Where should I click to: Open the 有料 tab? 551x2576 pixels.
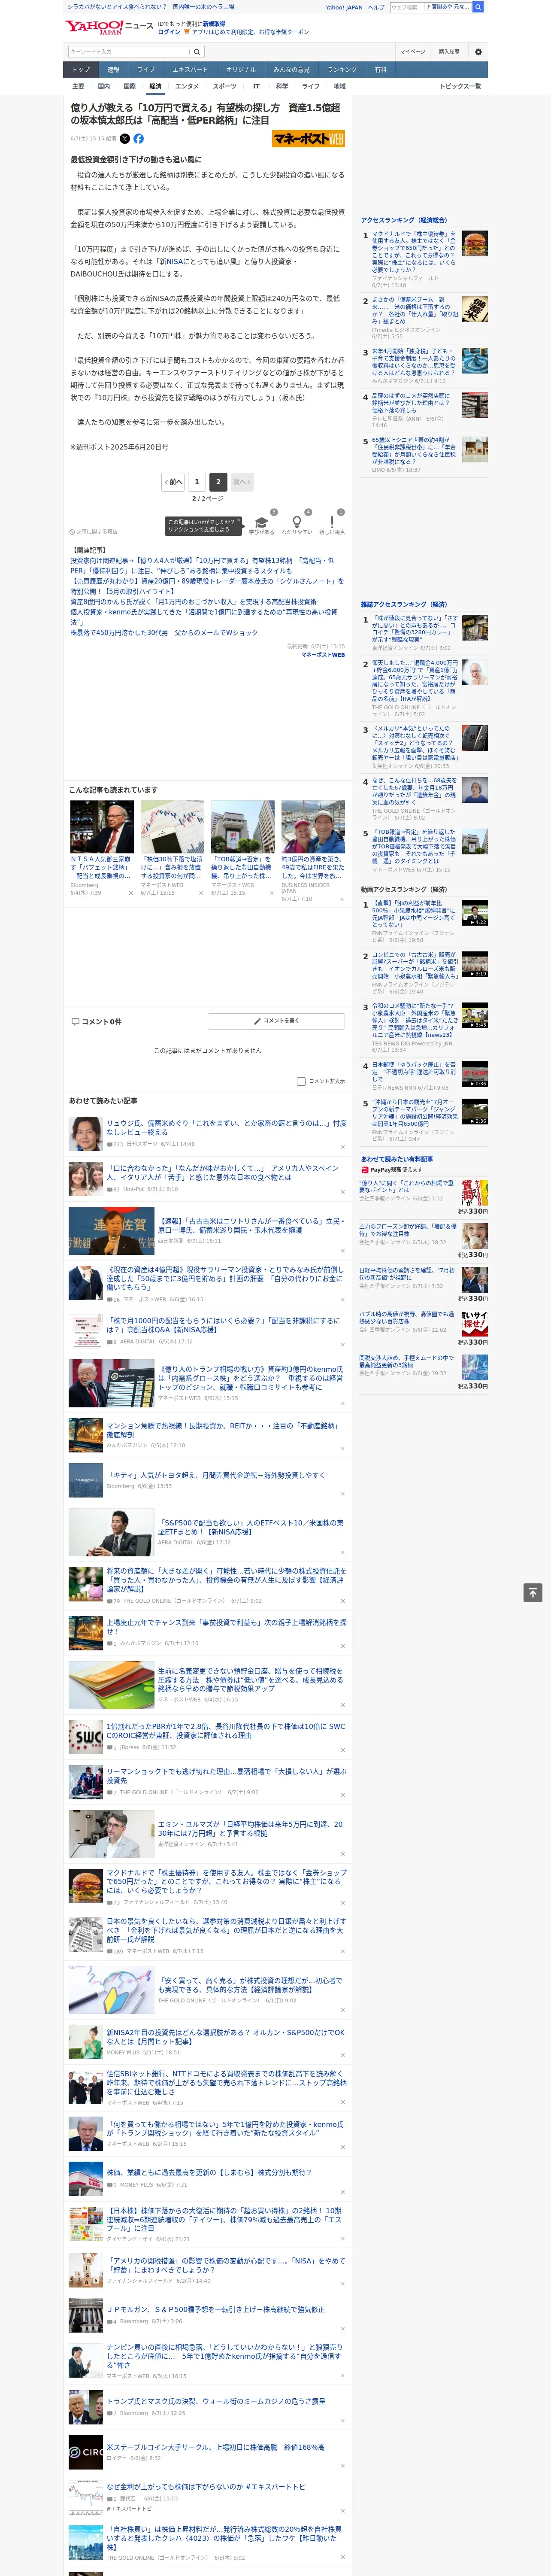click(380, 70)
